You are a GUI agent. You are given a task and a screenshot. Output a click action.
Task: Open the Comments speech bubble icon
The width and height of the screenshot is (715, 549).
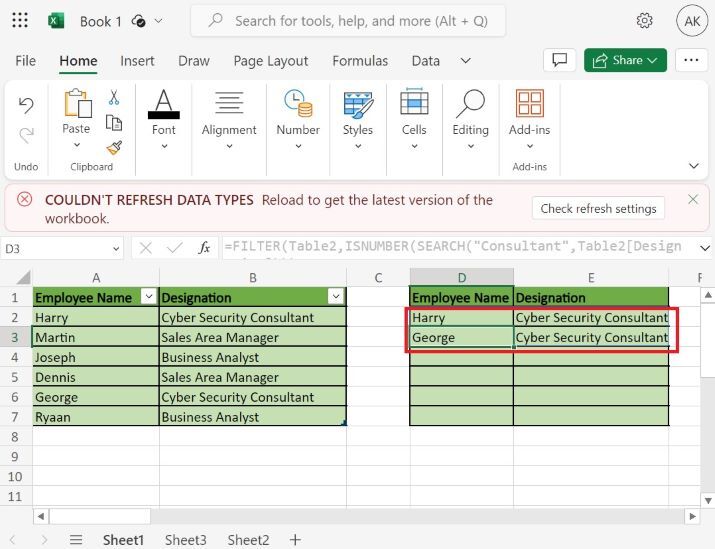pos(560,60)
